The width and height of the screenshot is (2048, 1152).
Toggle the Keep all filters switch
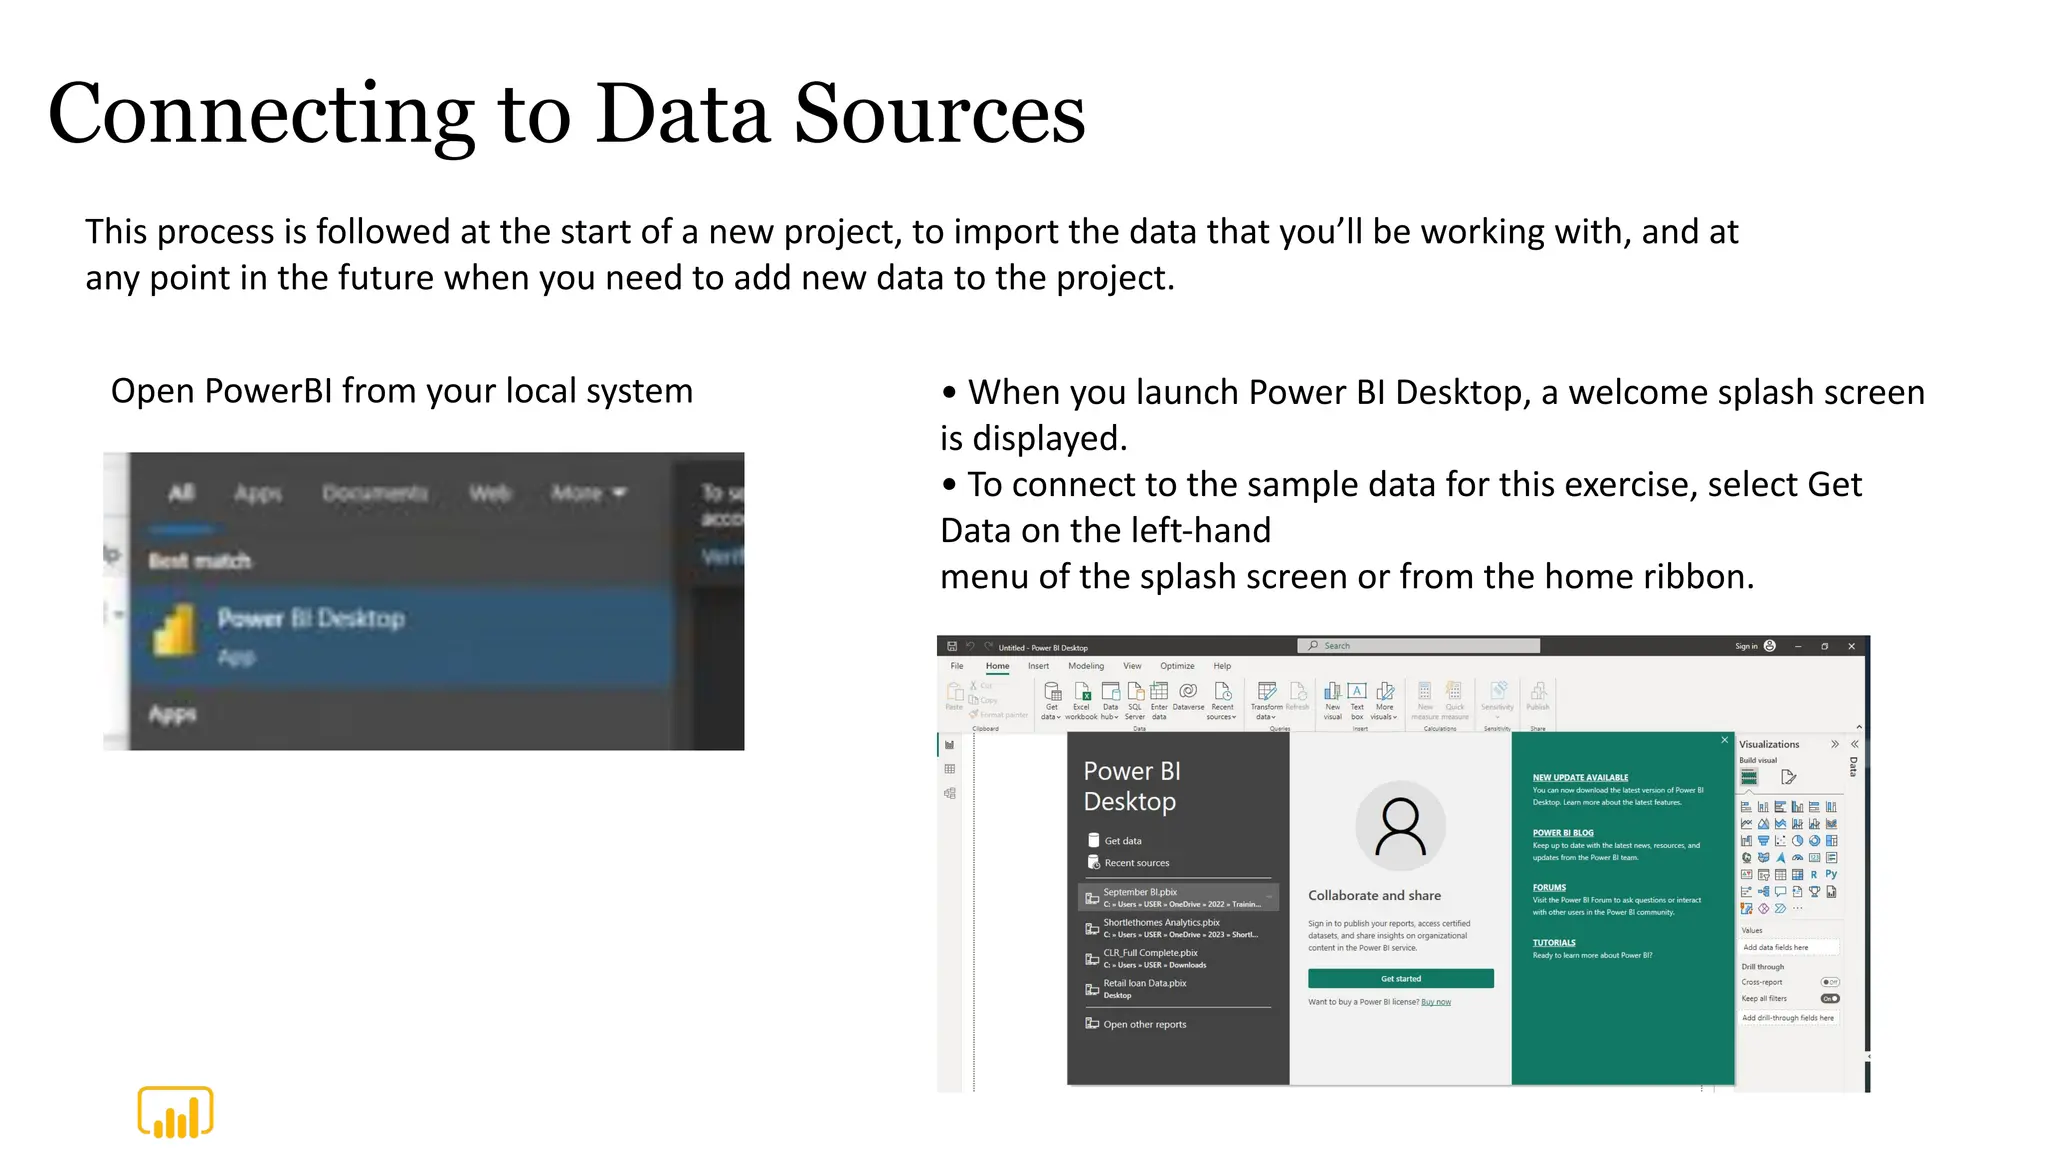(x=1830, y=998)
